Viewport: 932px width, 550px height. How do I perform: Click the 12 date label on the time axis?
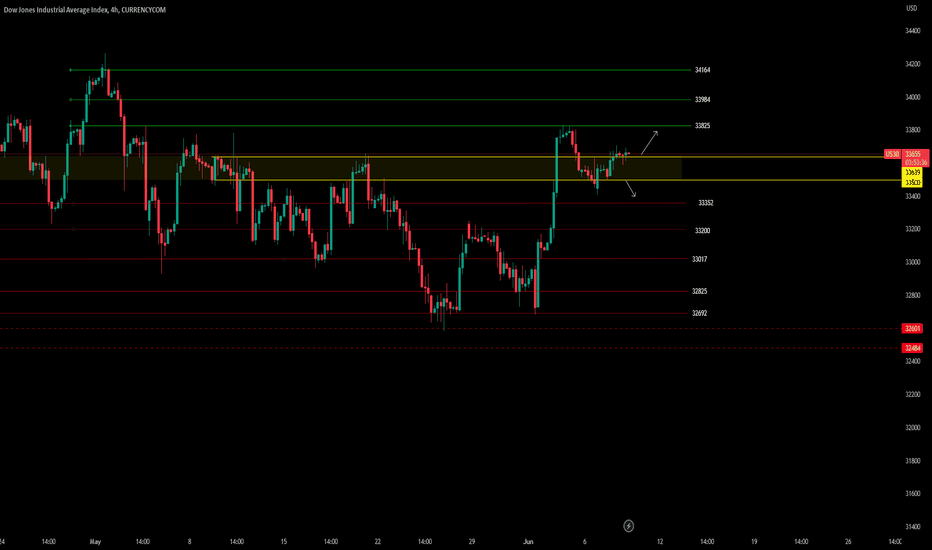coord(660,542)
